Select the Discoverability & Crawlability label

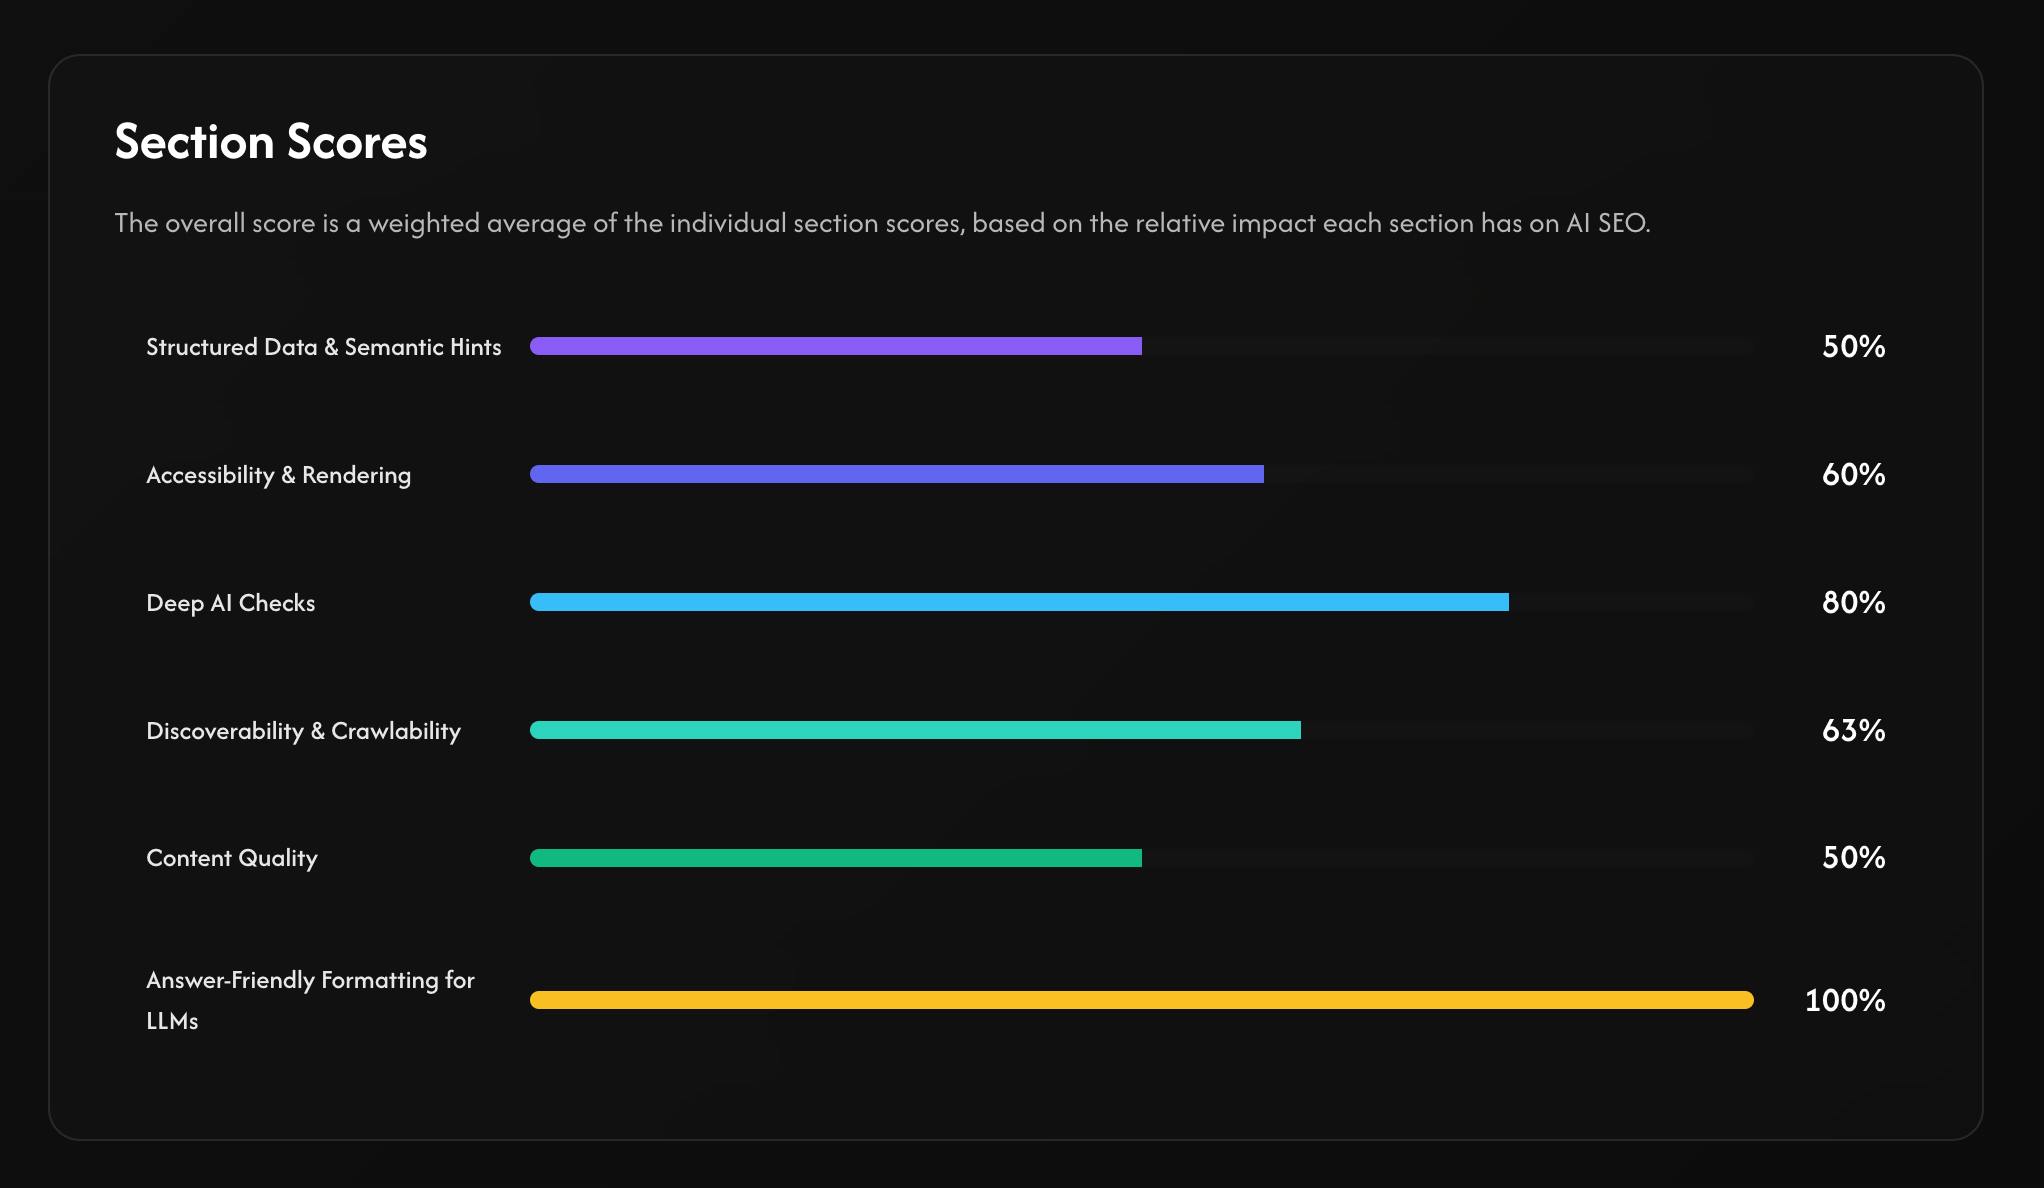(x=304, y=731)
